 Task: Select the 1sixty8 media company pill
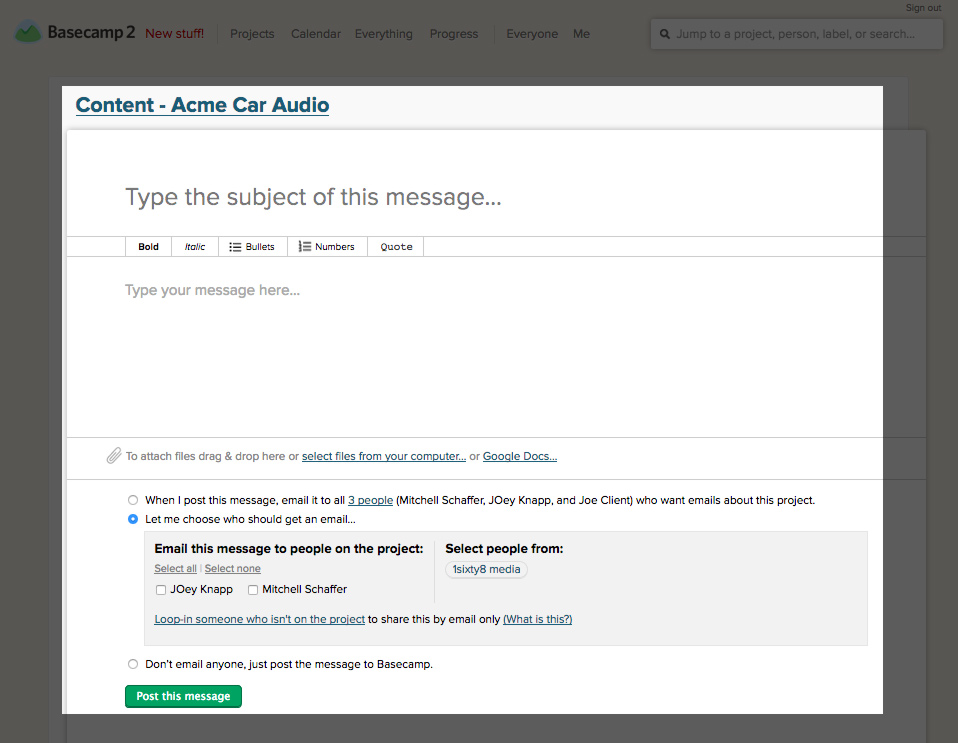(486, 569)
